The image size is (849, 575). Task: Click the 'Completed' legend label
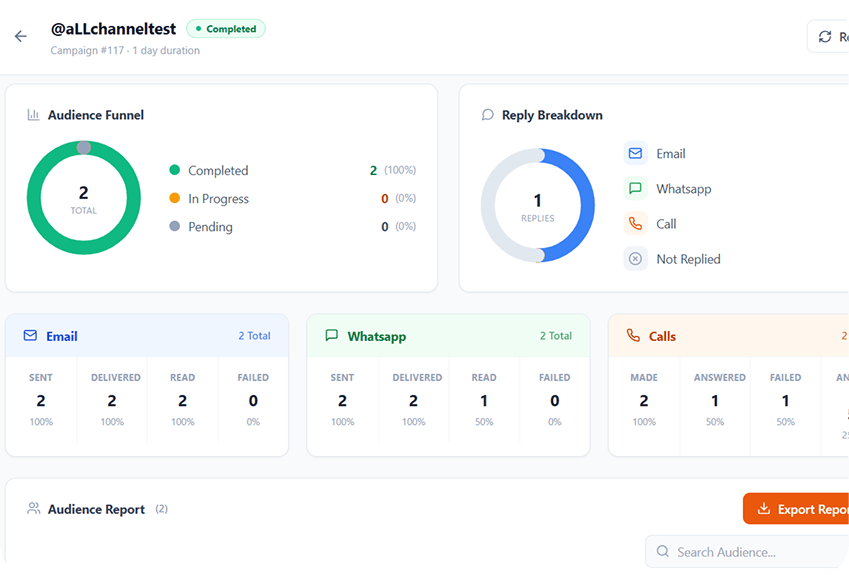[218, 171]
